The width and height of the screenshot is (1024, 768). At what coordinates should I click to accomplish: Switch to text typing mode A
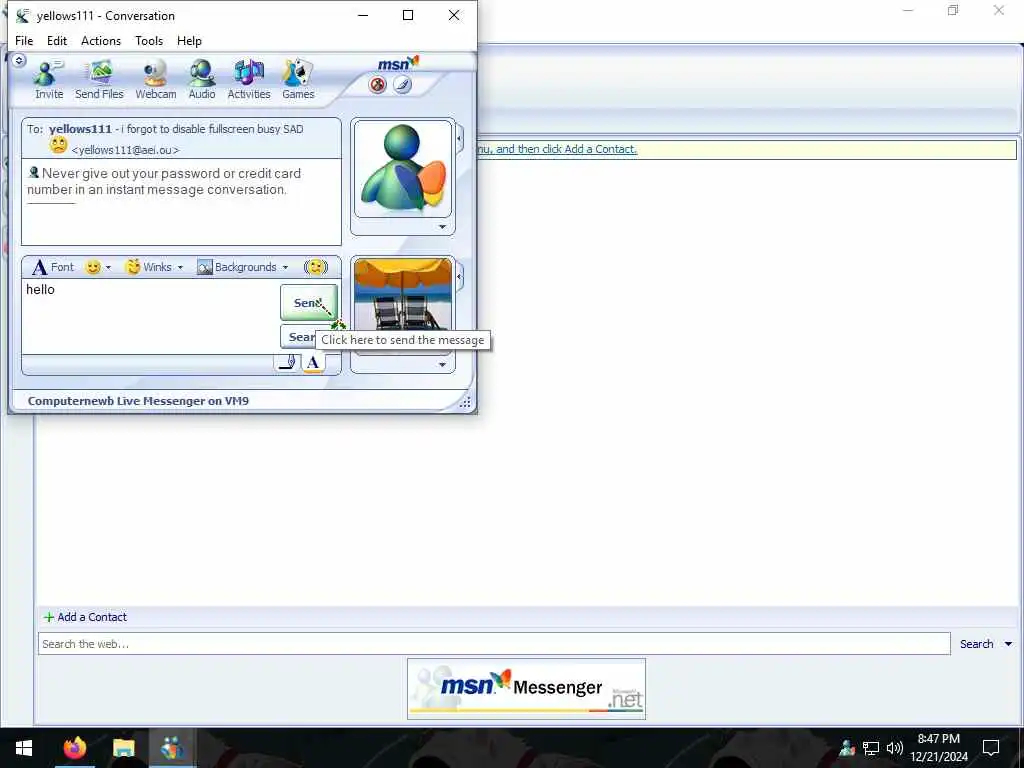coord(313,363)
